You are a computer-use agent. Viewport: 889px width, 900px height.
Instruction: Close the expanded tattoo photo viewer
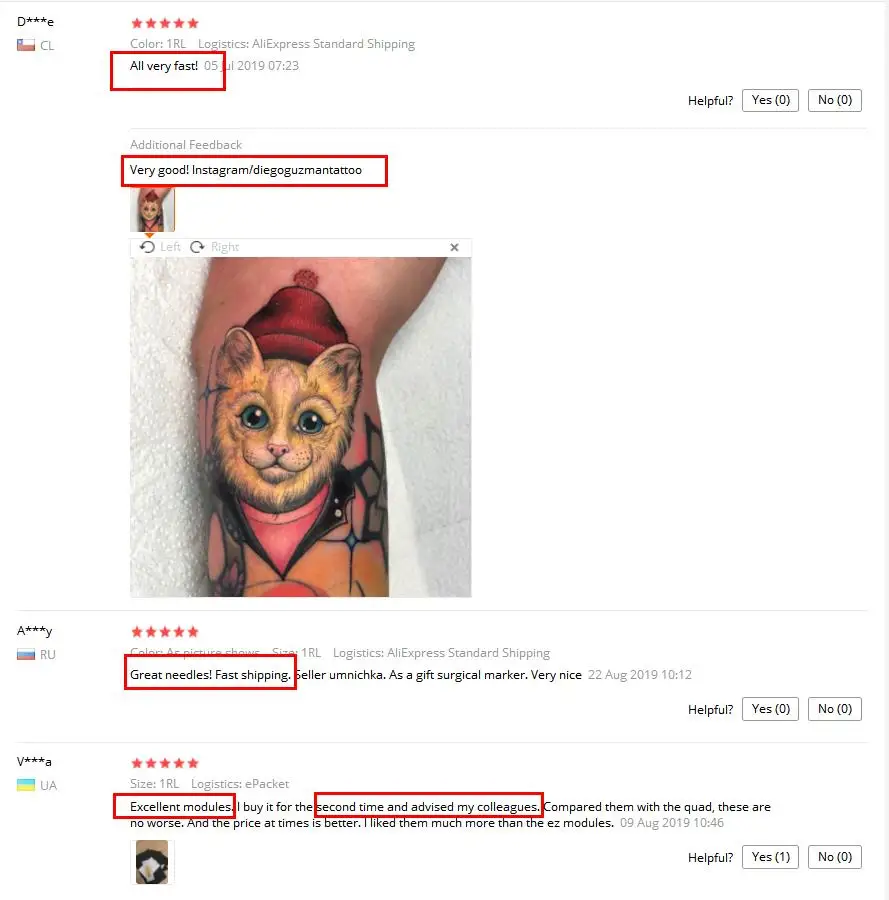tap(454, 247)
